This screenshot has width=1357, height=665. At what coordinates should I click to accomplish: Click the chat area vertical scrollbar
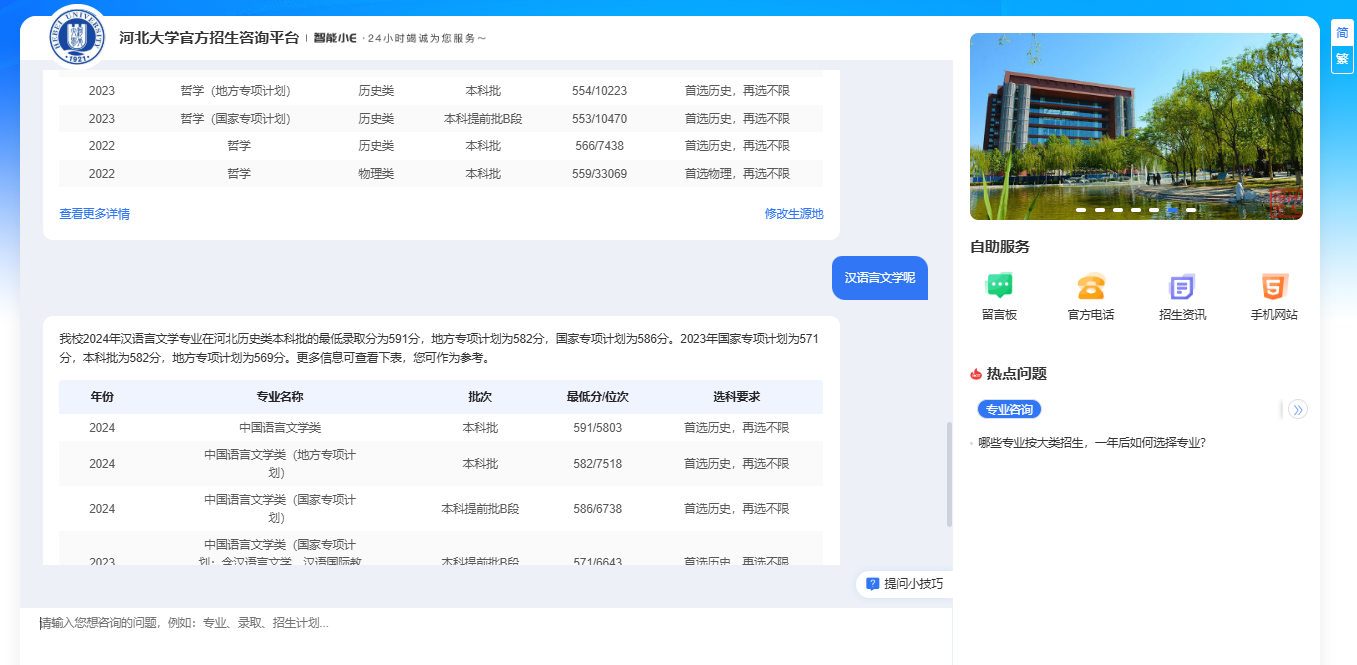(949, 475)
